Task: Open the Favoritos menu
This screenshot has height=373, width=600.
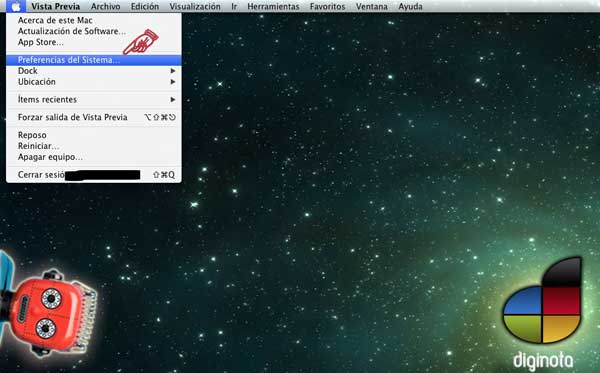Action: point(328,7)
